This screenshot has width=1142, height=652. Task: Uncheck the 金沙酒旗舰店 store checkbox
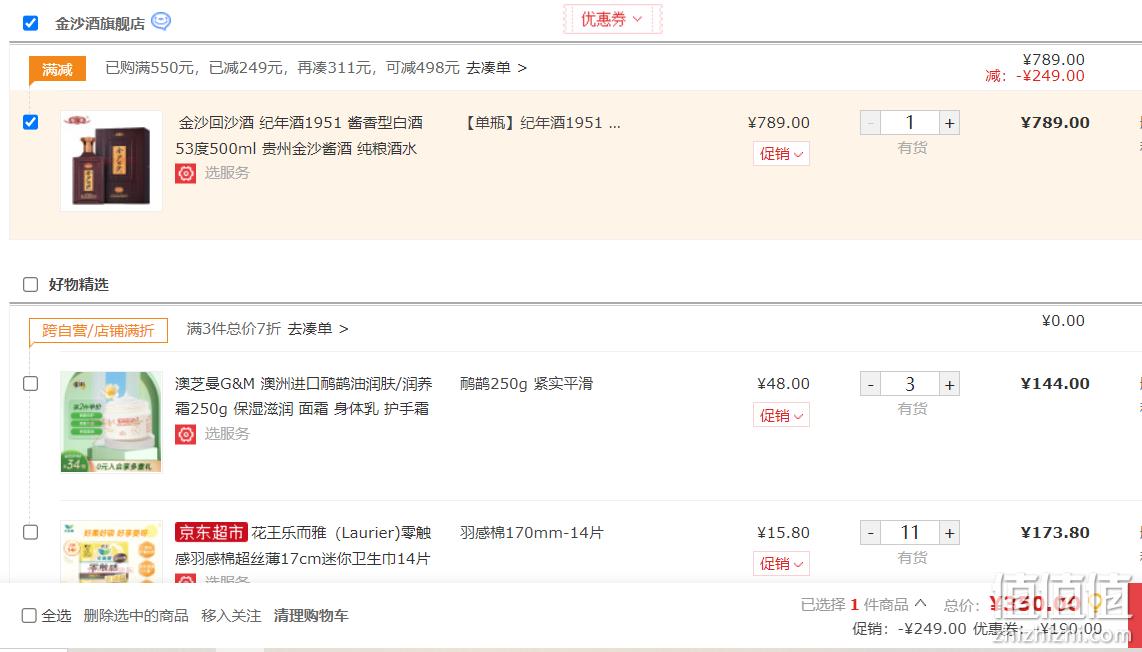coord(31,23)
